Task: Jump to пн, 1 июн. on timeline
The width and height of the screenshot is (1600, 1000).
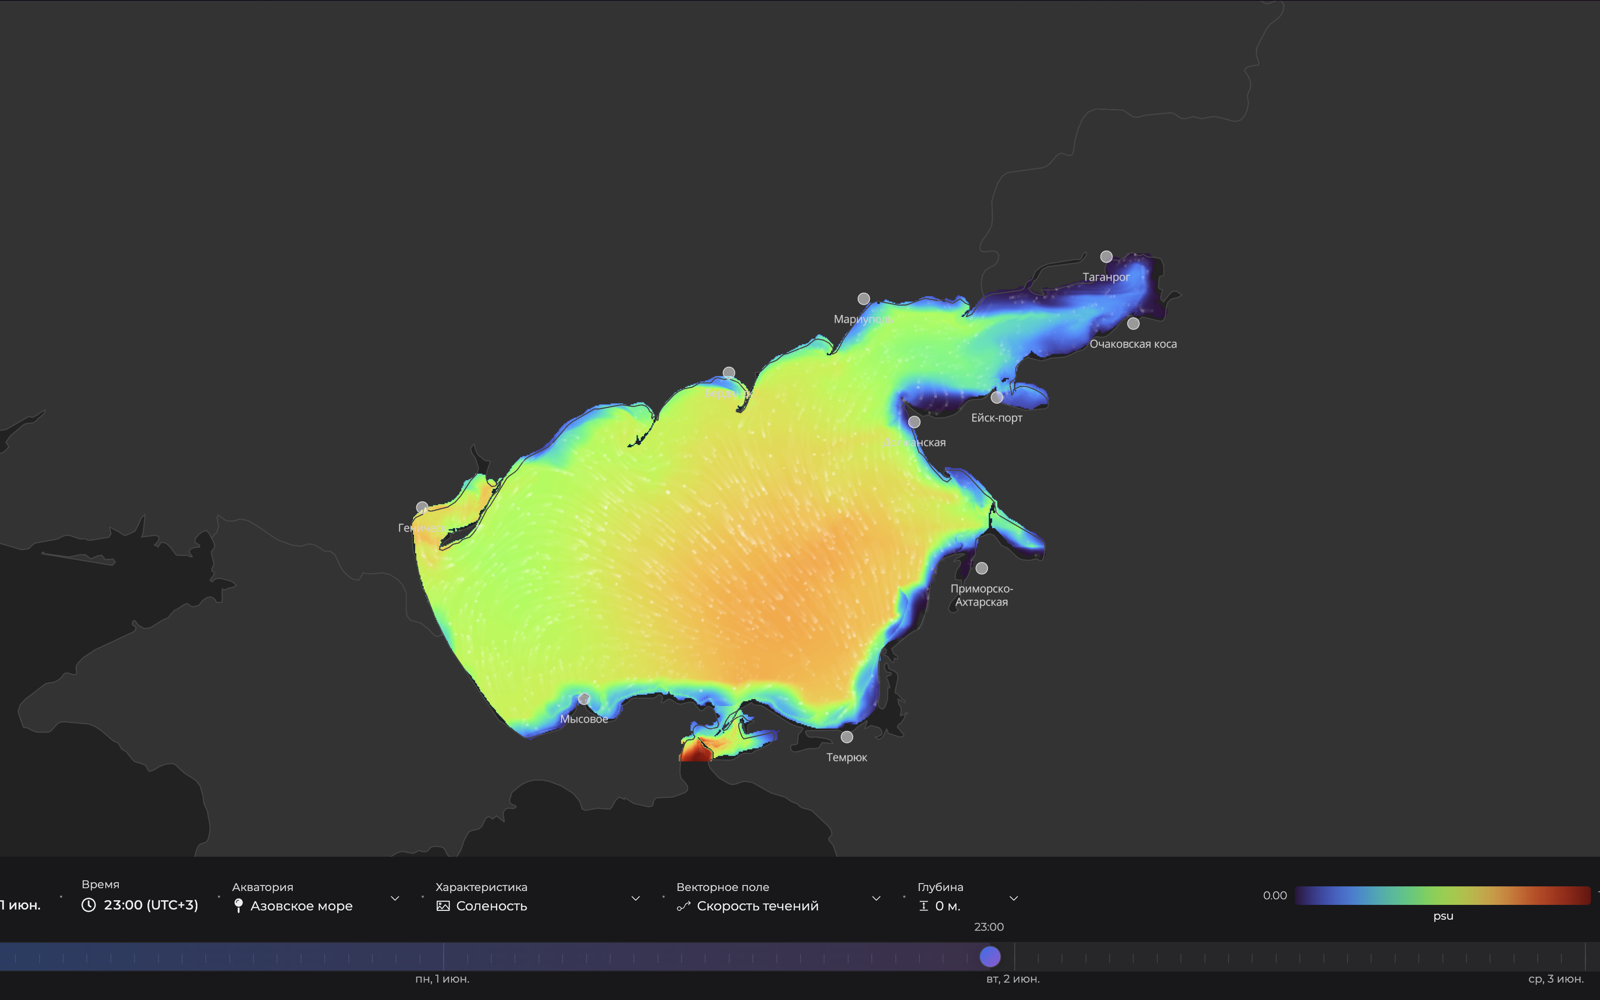Action: point(442,979)
